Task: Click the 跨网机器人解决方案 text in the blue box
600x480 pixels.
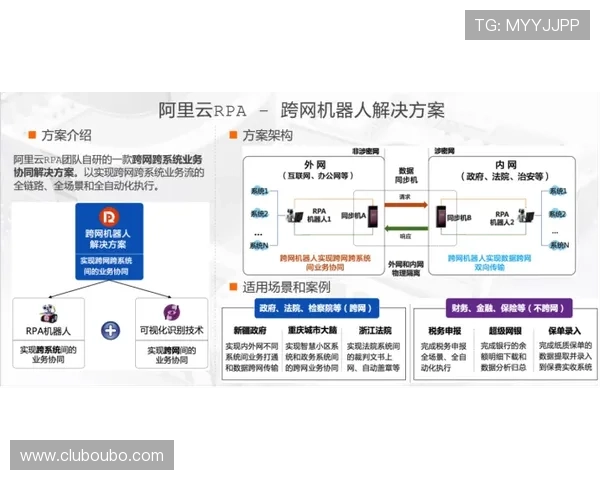Action: coord(108,239)
